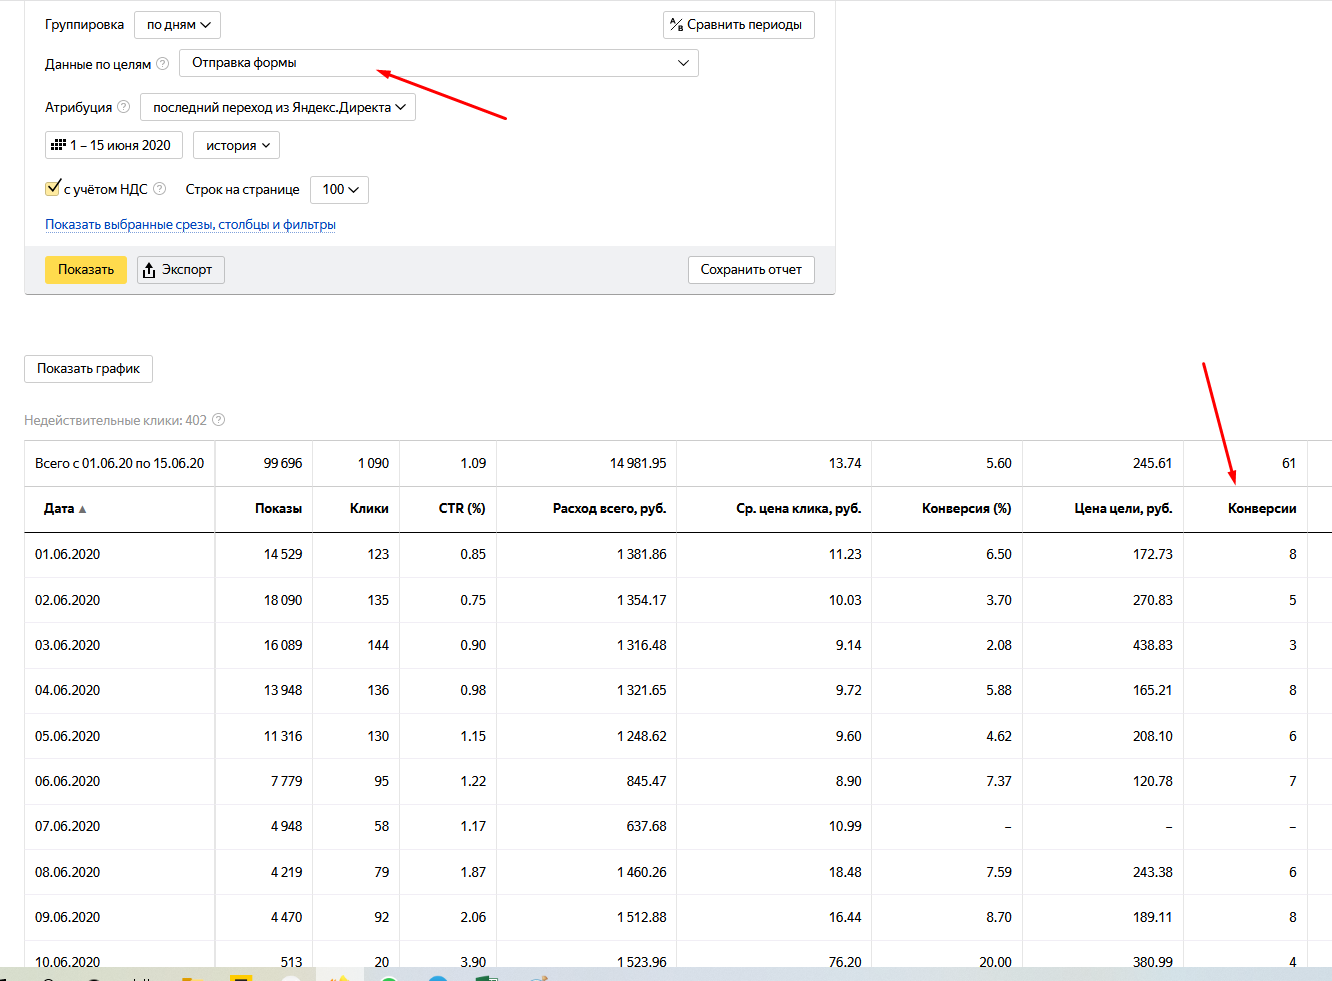Screen dimensions: 1332x981
Task: Open attribution dropdown последний переход из Яндекс.Директа
Action: 278,107
